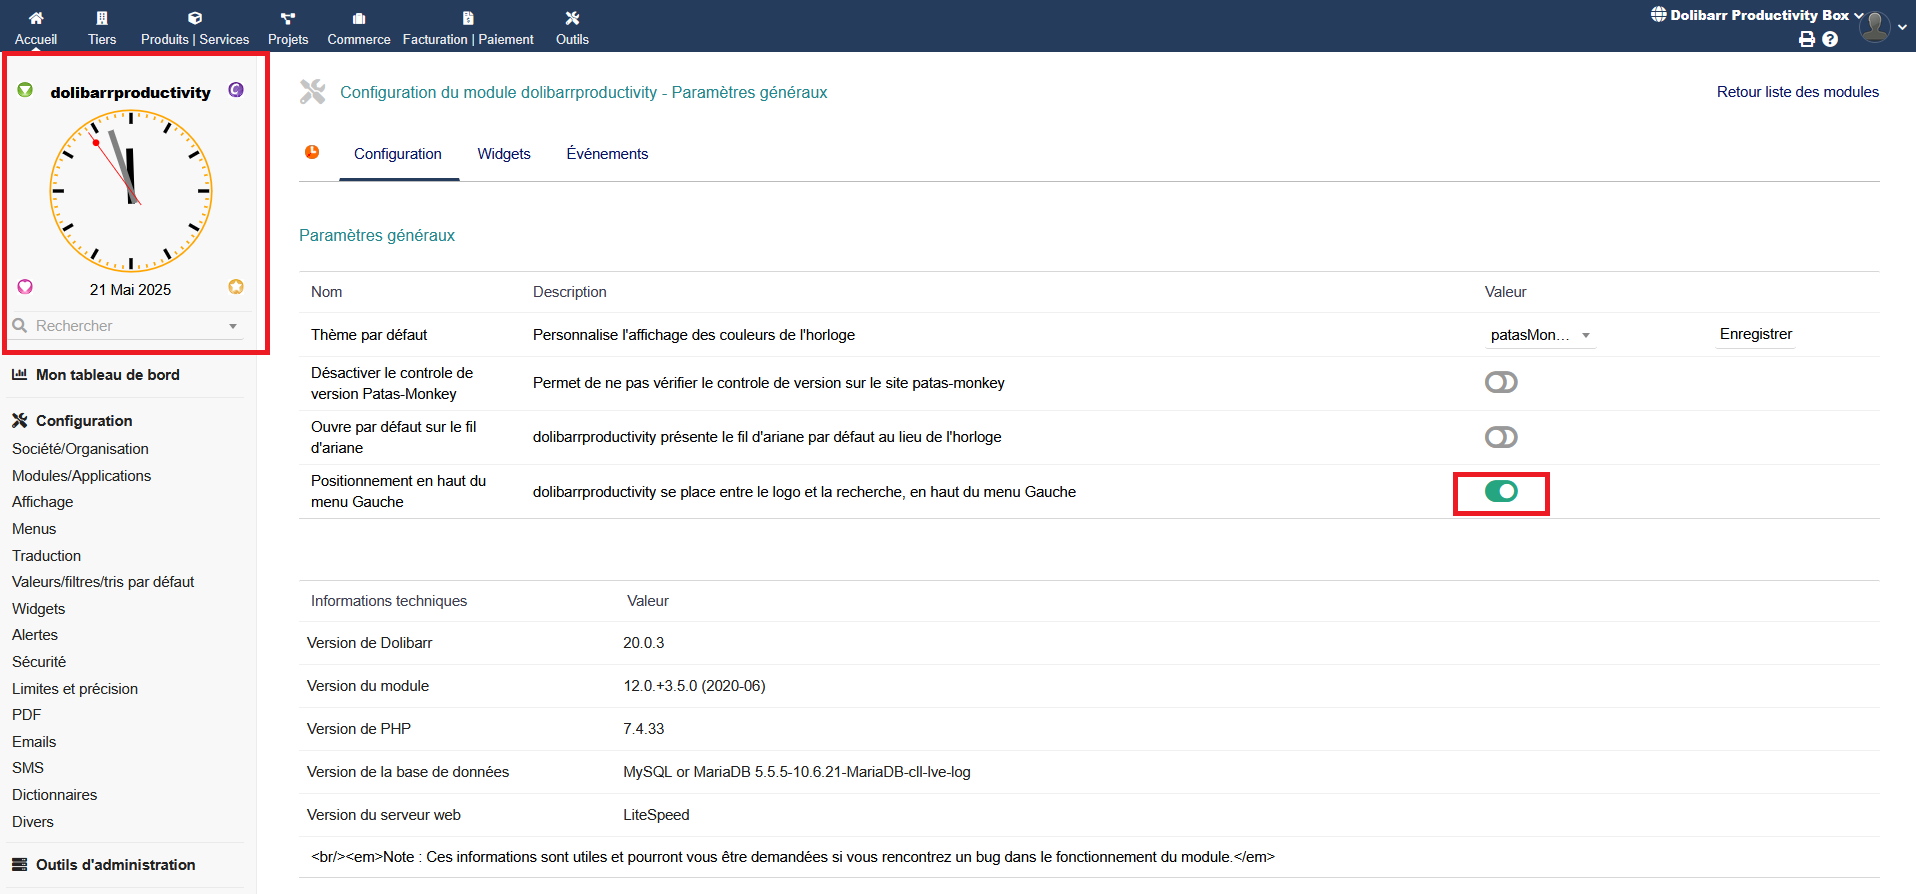Open help via the question mark icon
The image size is (1916, 894).
(1830, 39)
